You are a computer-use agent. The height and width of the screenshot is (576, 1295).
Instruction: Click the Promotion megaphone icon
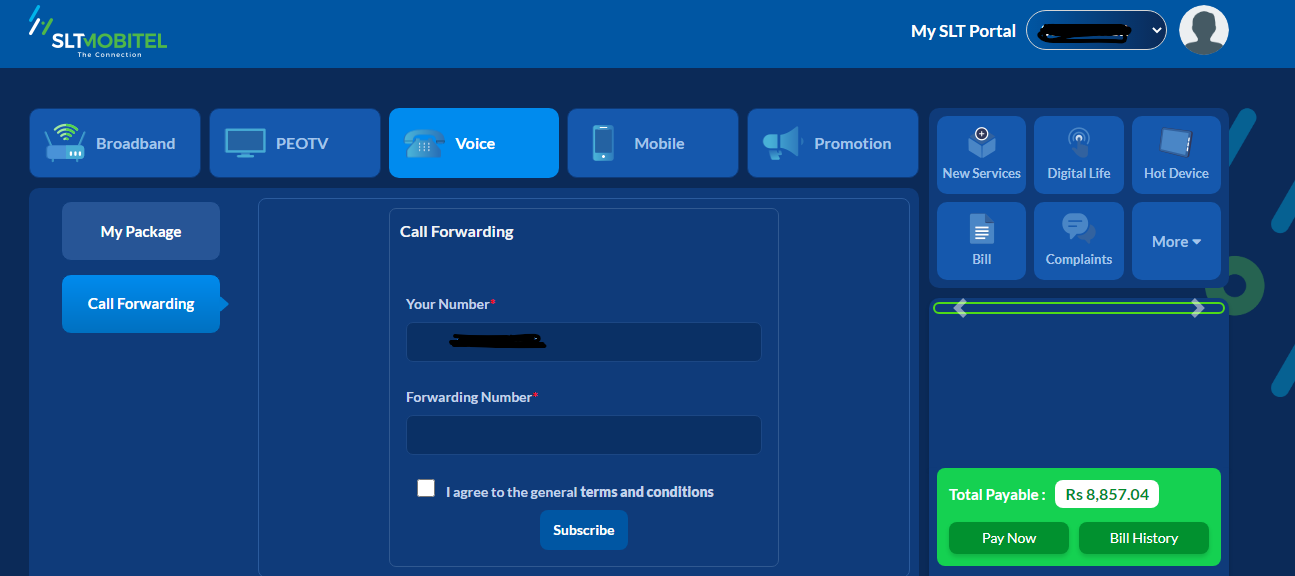tap(783, 143)
